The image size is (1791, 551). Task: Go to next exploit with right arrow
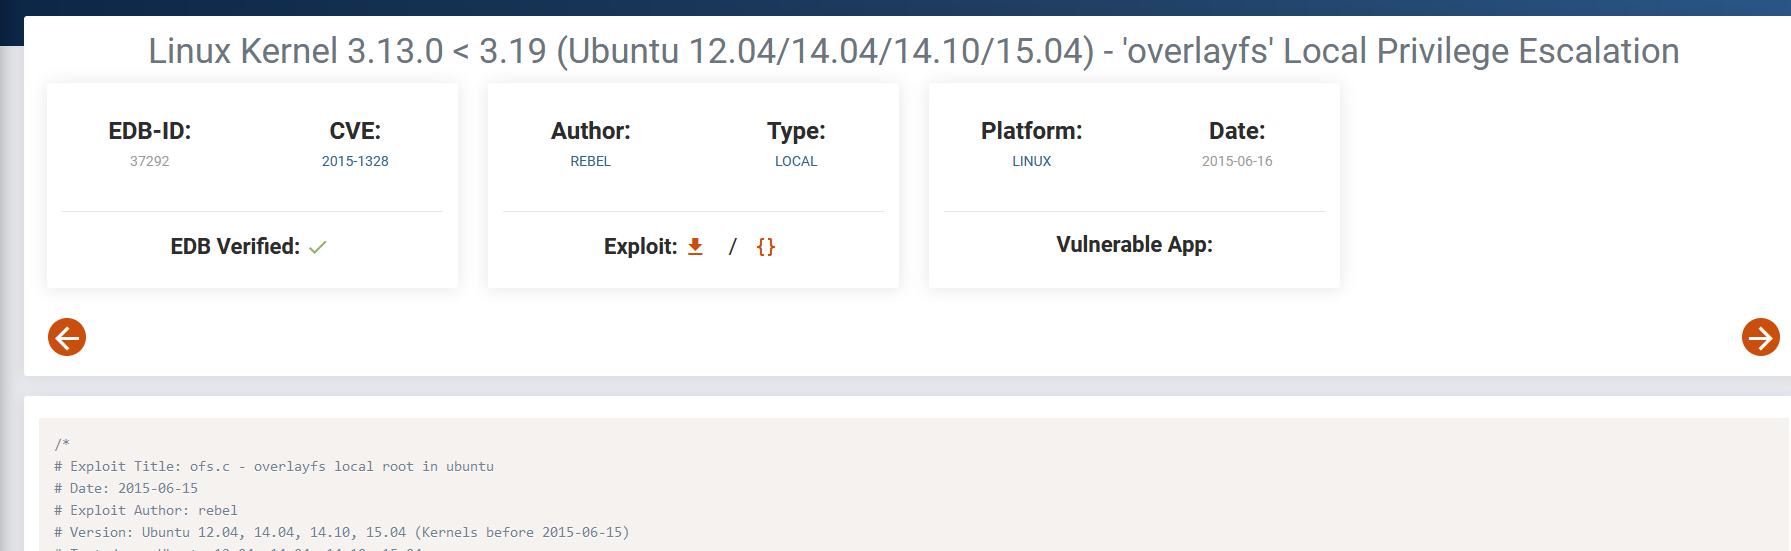click(1760, 337)
